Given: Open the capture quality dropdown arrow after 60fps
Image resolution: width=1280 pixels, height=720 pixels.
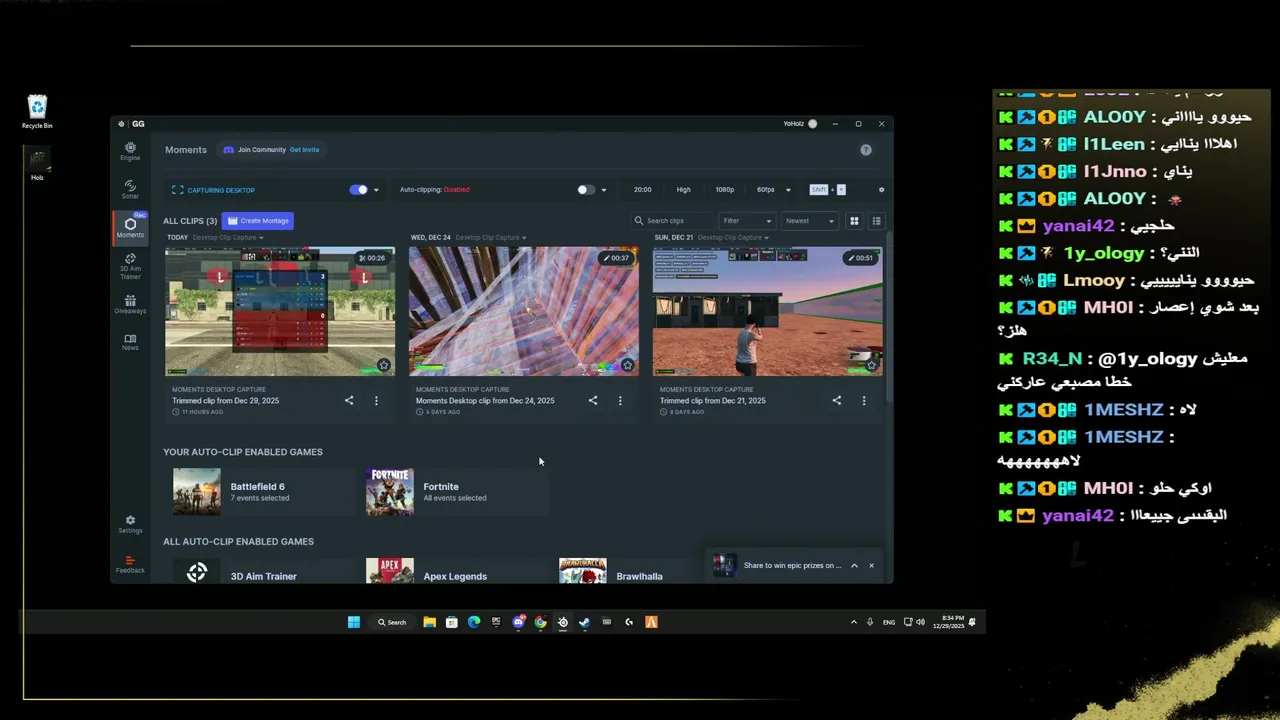Looking at the screenshot, I should (788, 190).
